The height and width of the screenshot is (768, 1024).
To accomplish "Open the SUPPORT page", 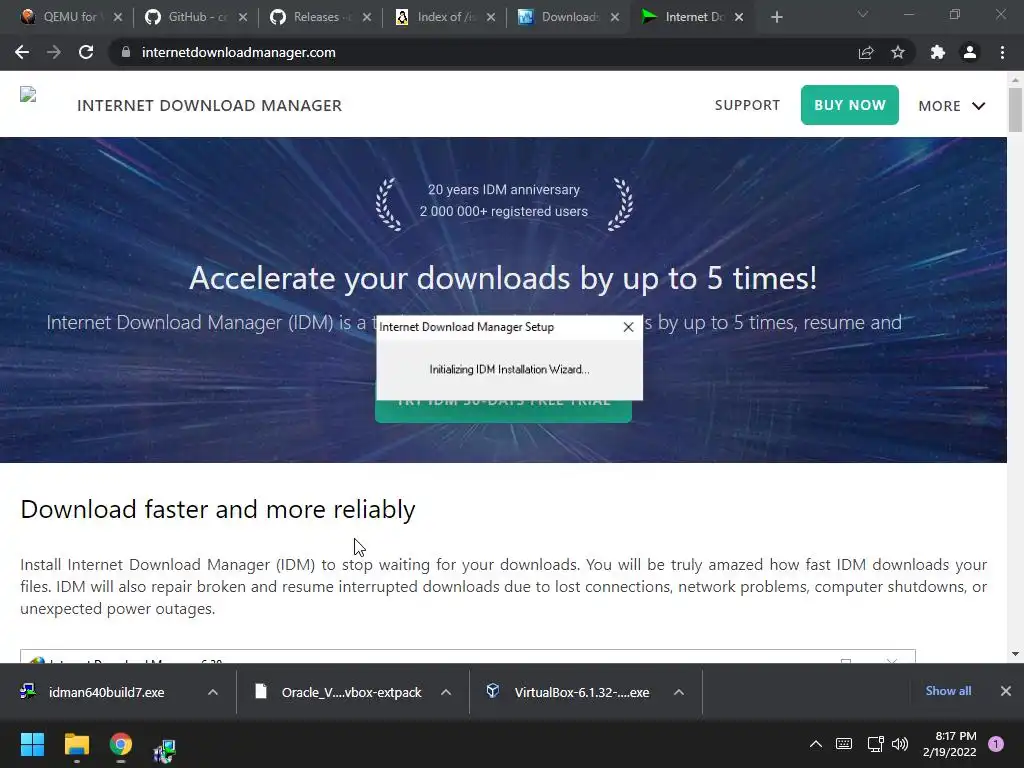I will pos(747,105).
